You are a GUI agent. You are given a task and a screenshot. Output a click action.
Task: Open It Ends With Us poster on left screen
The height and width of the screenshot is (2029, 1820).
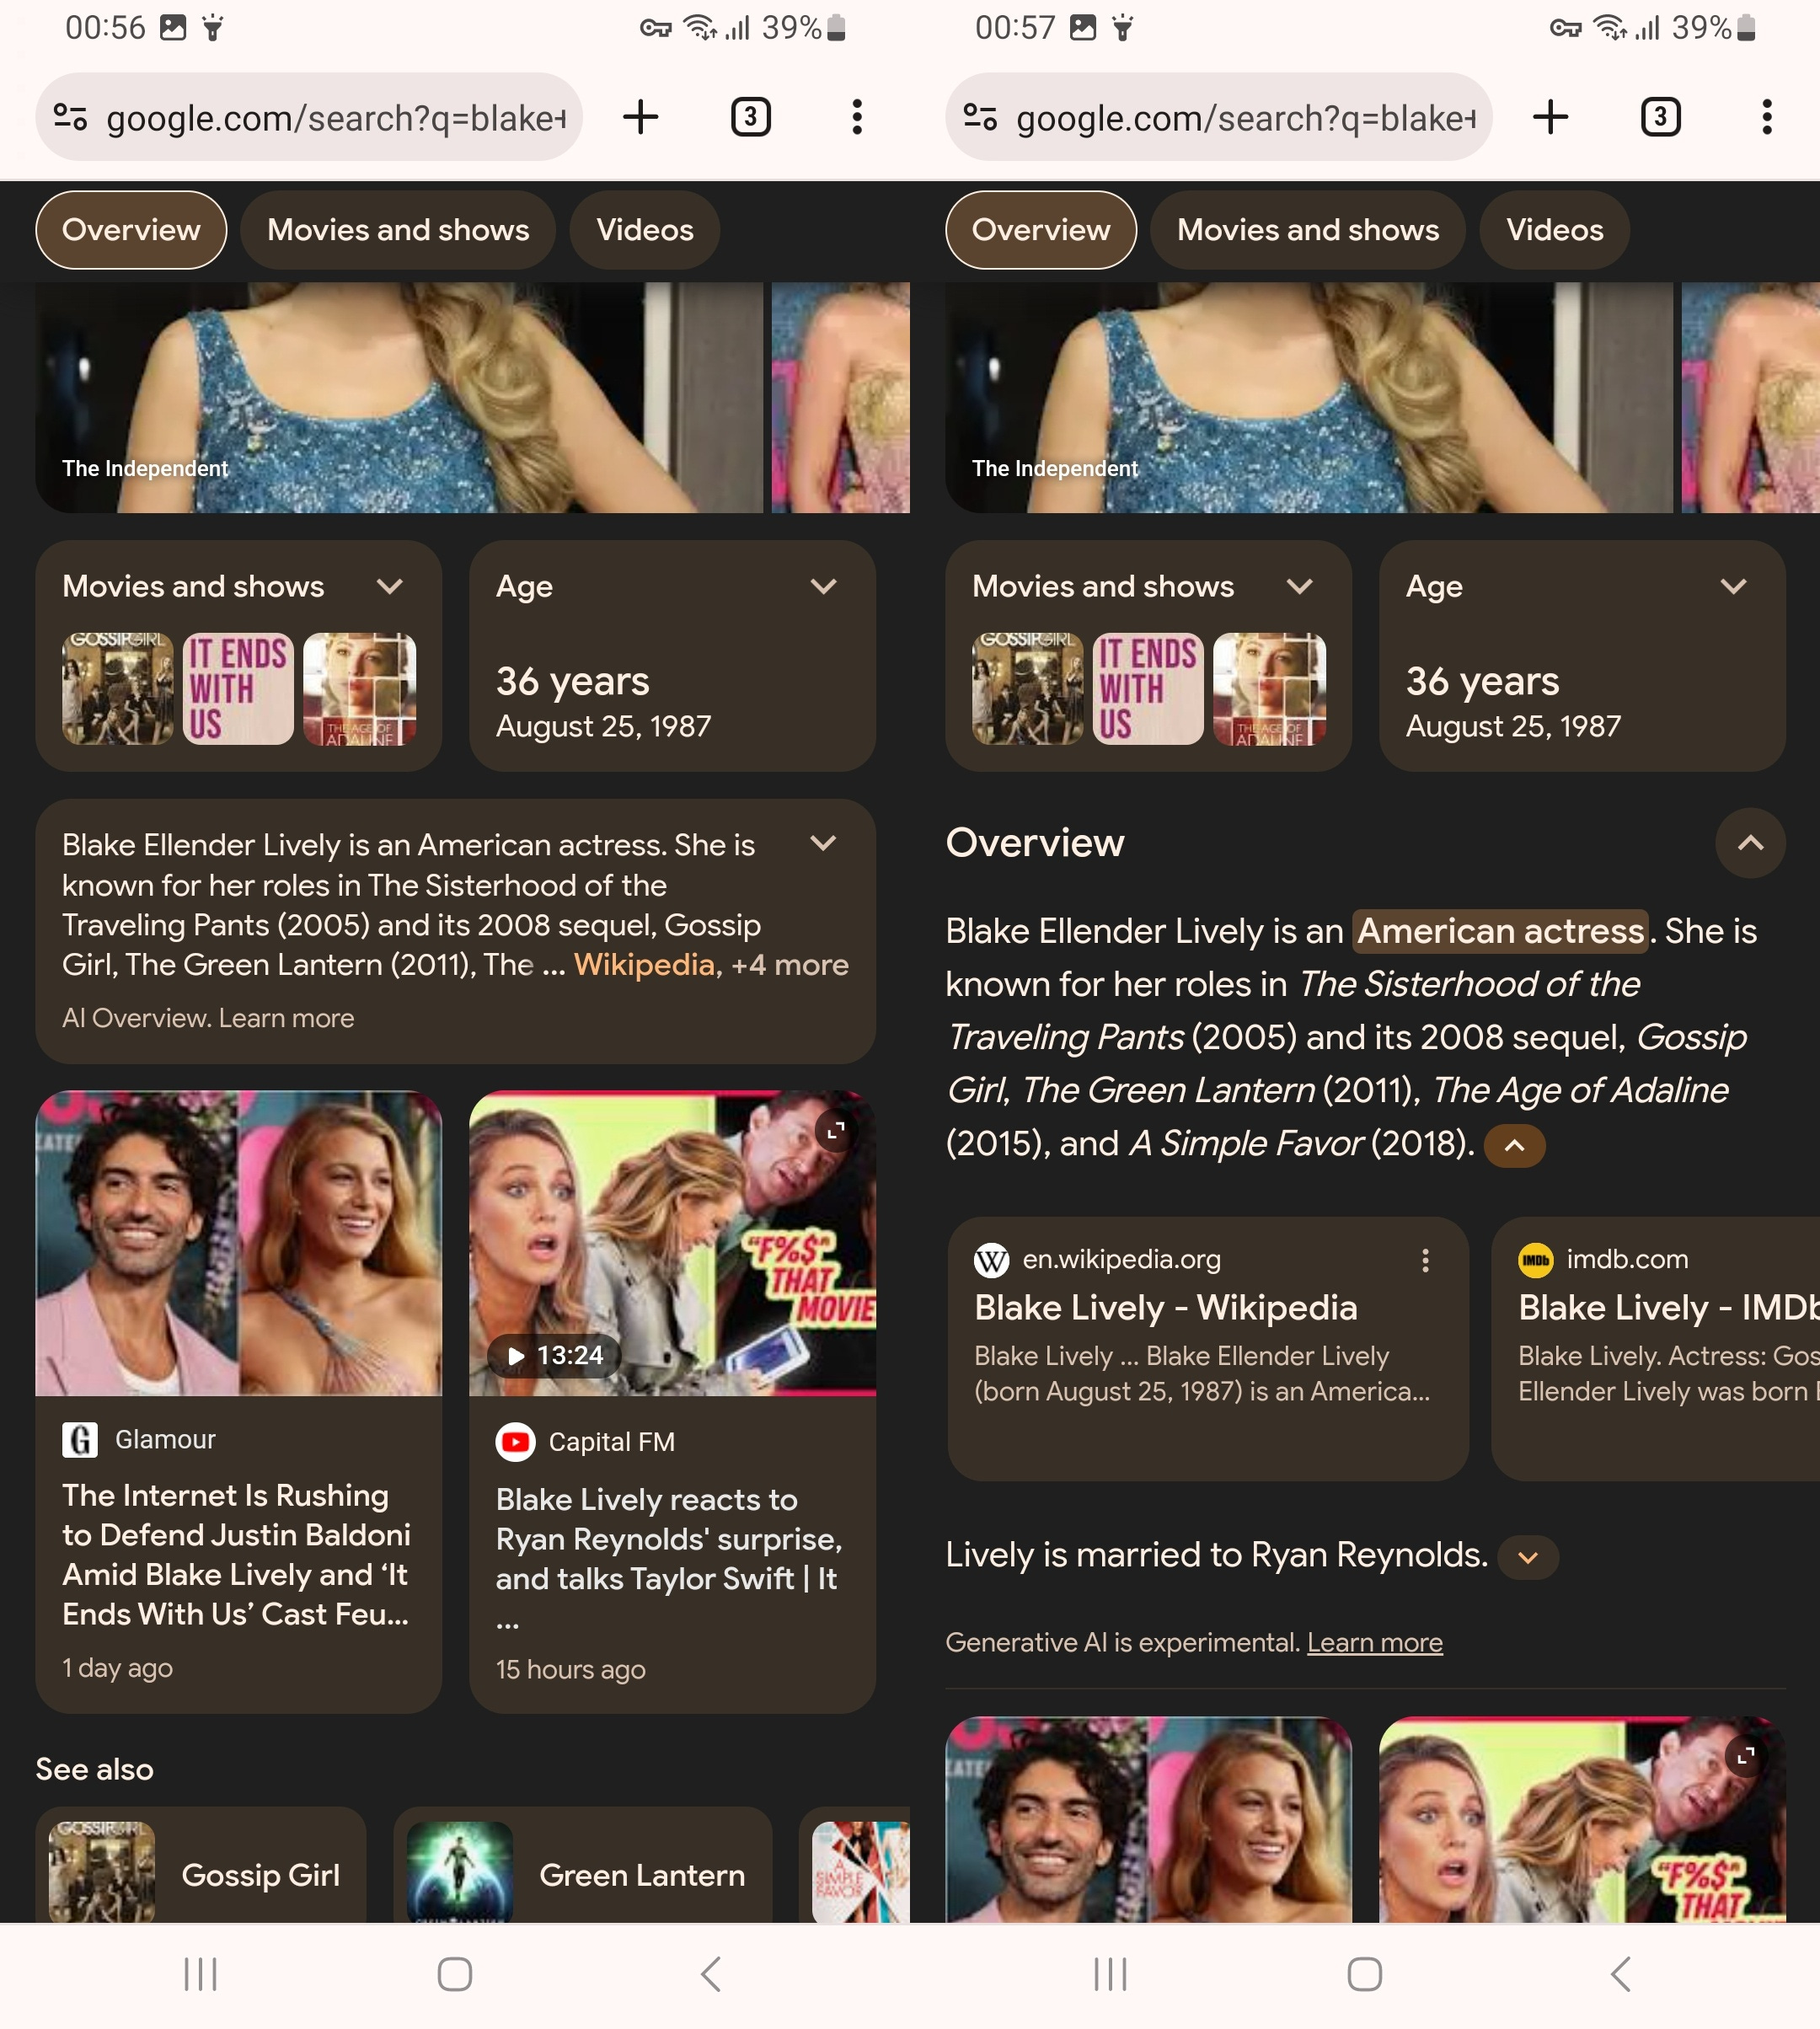click(238, 689)
